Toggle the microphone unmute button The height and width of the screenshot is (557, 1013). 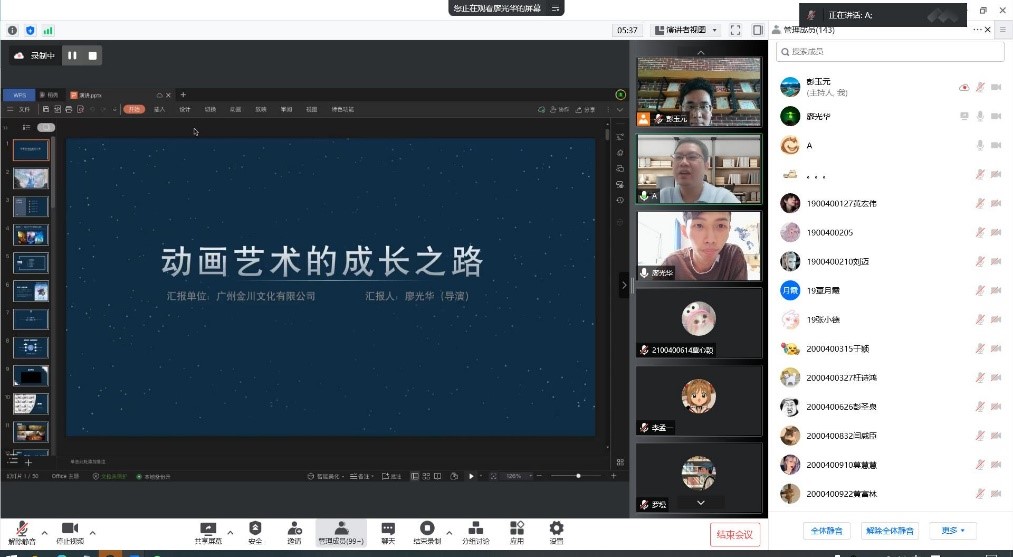(x=21, y=531)
